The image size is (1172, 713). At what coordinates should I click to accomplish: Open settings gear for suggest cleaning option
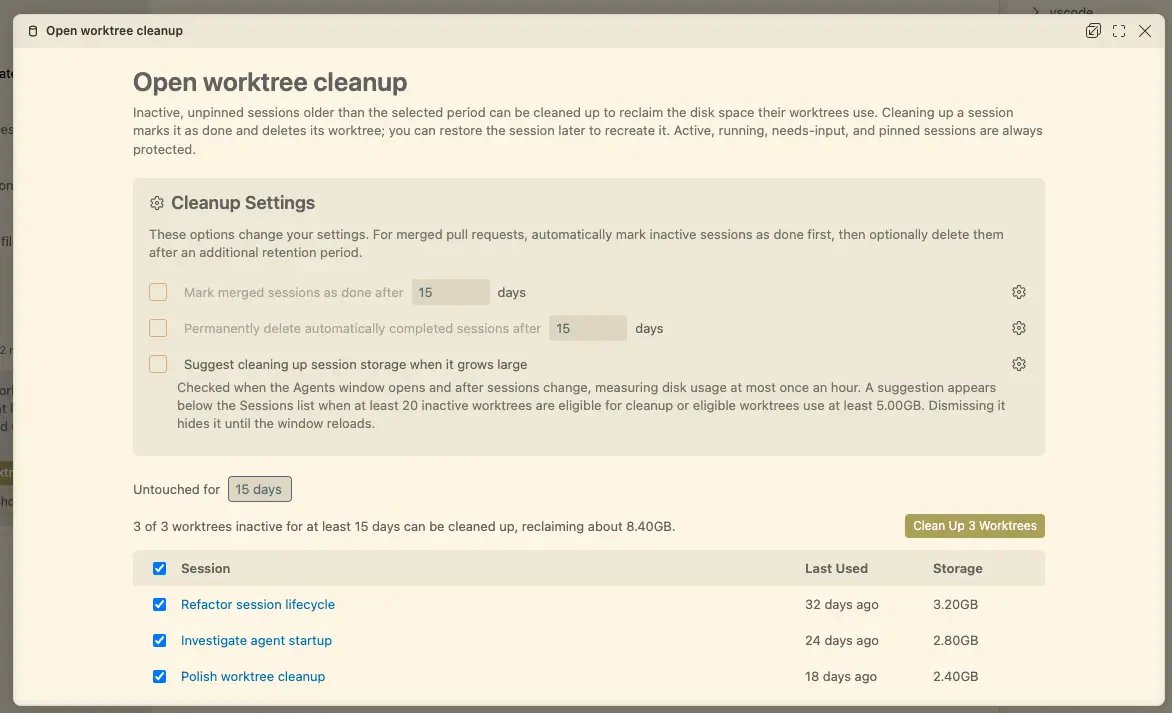point(1019,364)
